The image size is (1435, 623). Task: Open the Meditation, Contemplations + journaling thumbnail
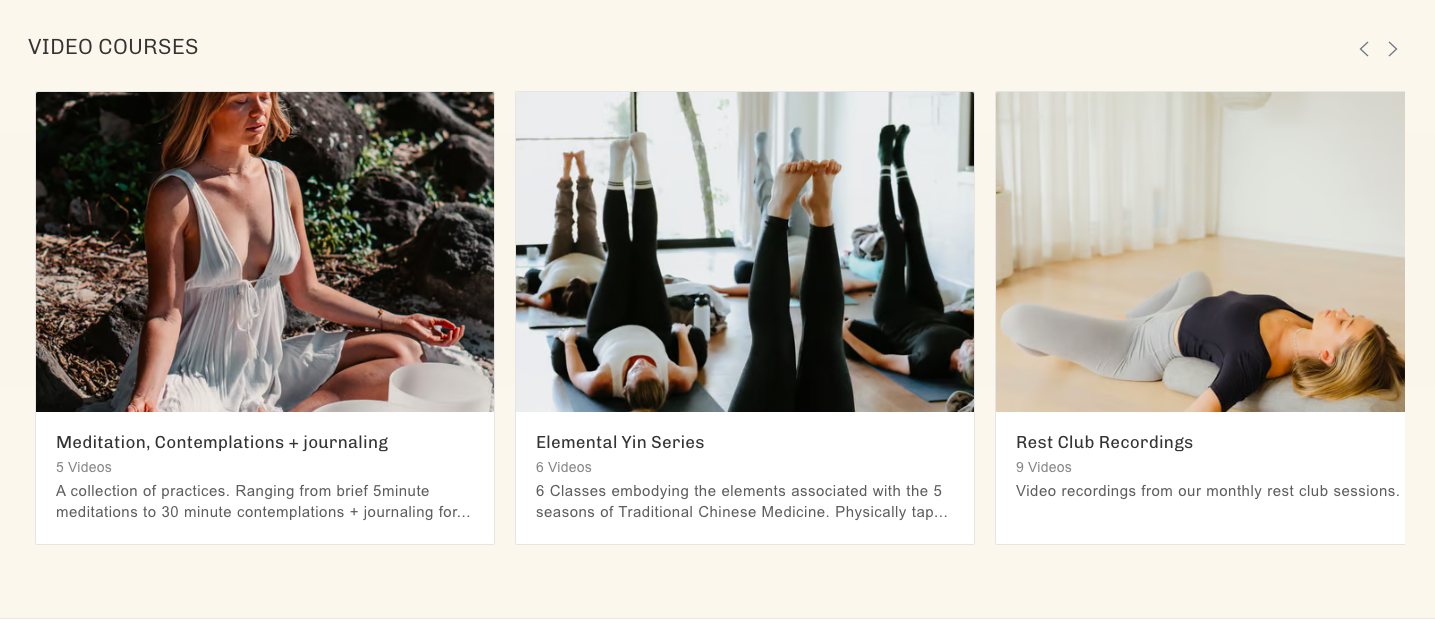(x=265, y=252)
